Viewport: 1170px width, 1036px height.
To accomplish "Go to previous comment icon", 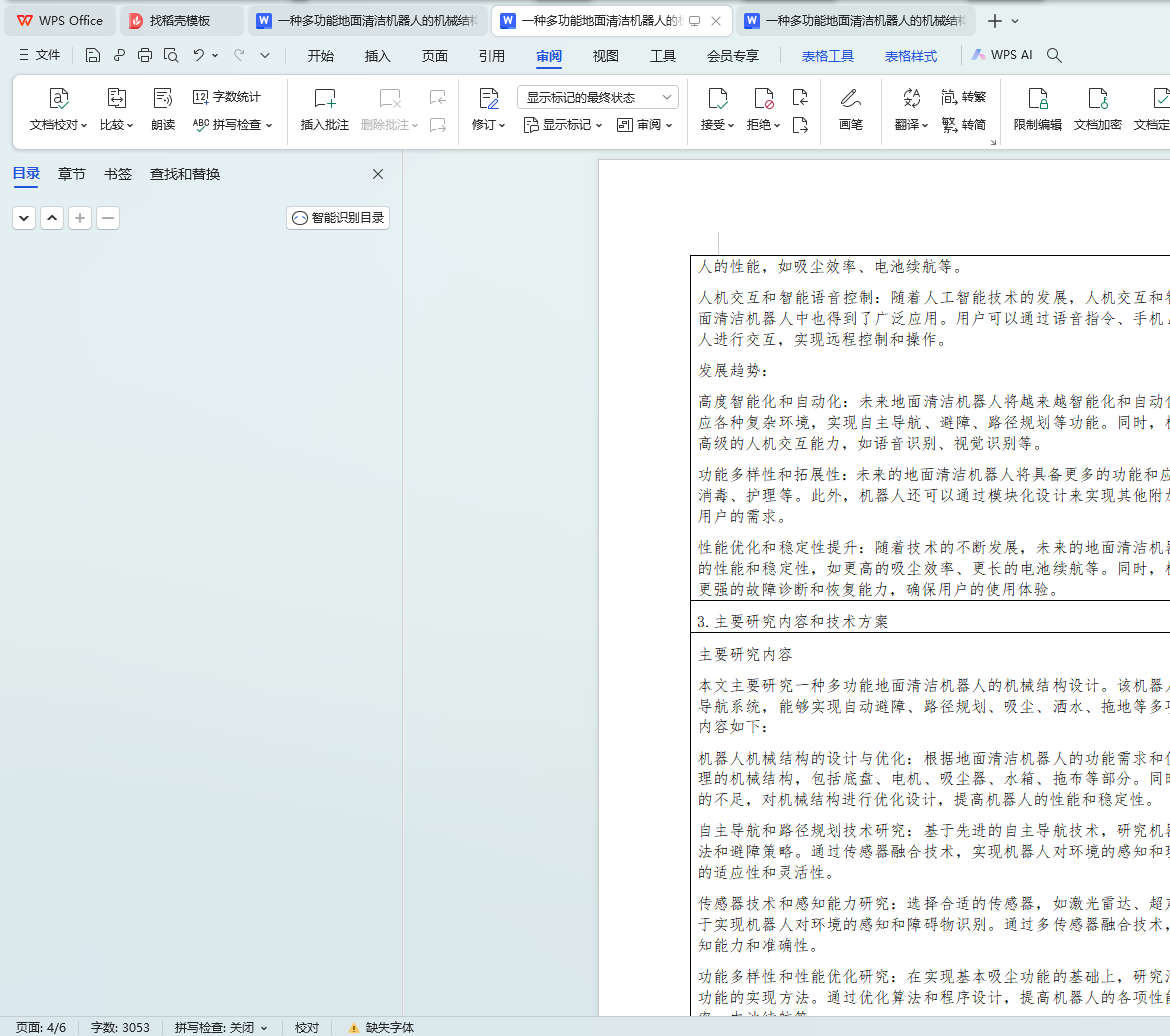I will coord(438,97).
